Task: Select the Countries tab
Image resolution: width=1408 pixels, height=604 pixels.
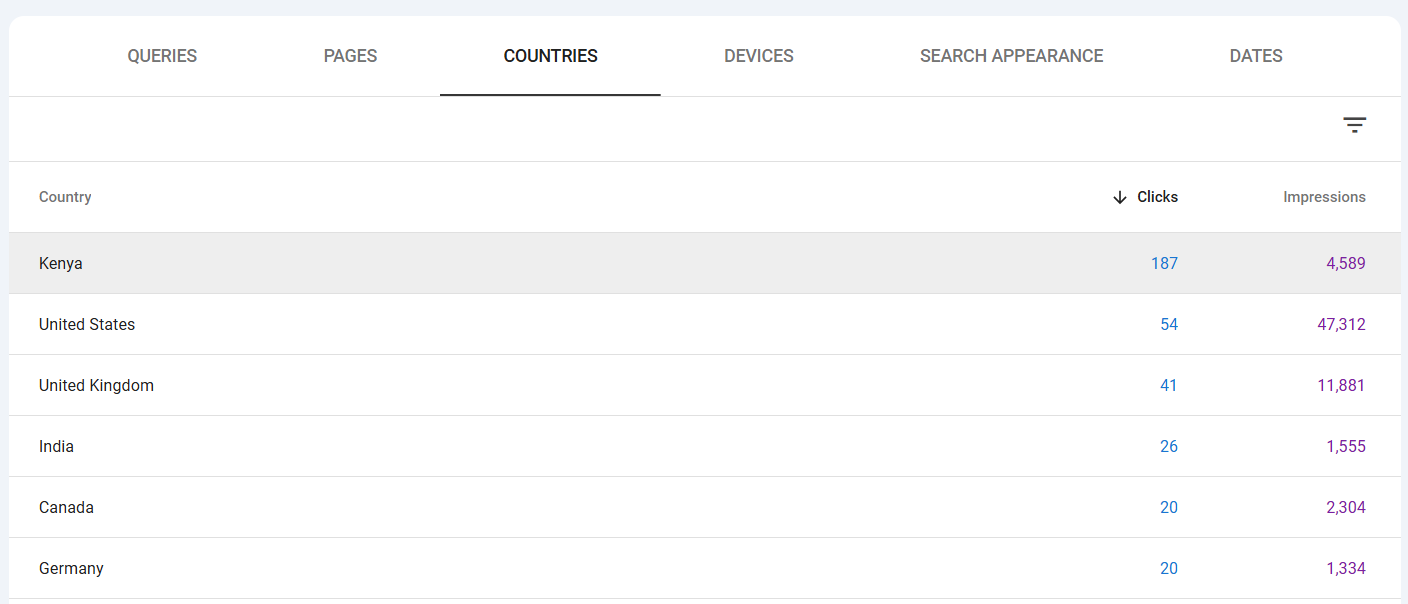Action: point(550,56)
